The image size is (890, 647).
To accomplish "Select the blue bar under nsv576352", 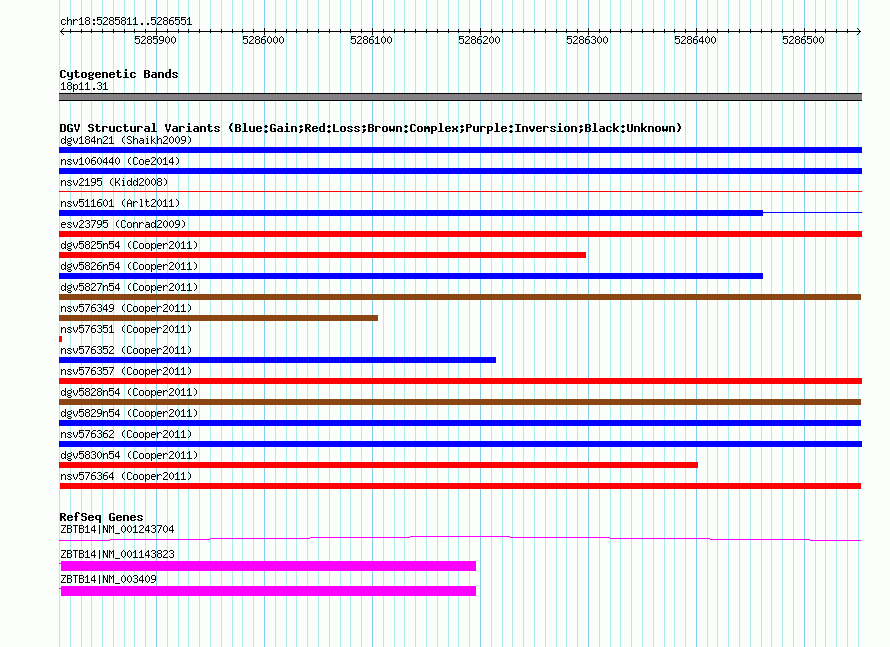I will 278,360.
